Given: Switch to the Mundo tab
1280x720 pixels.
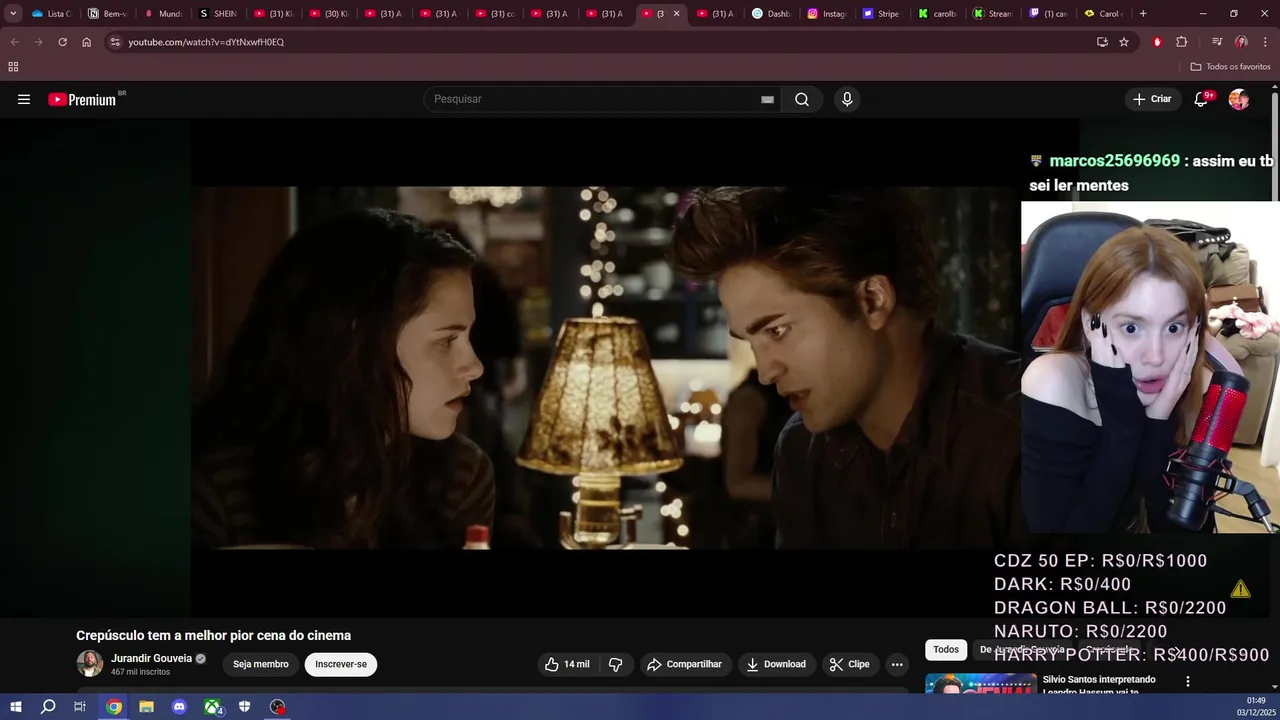Looking at the screenshot, I should click(x=163, y=14).
